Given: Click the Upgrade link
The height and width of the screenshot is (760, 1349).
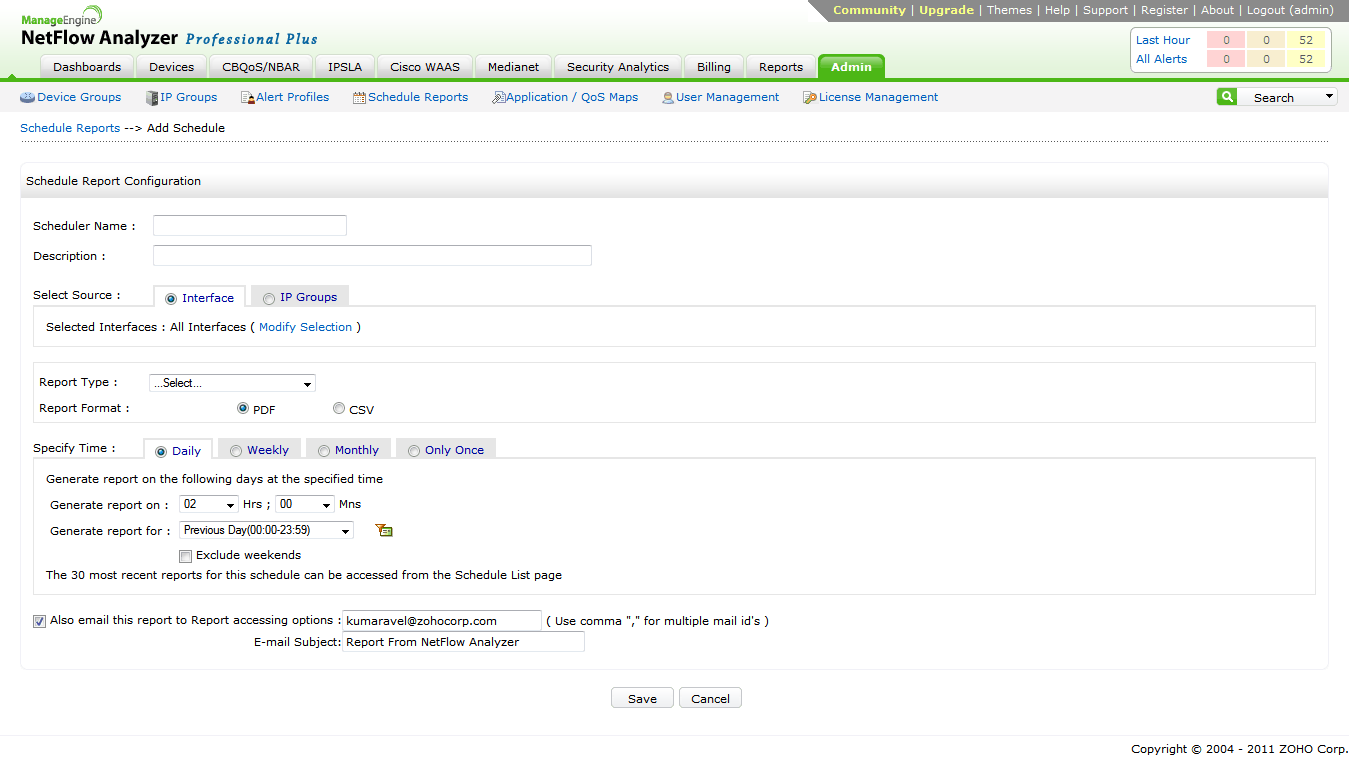Looking at the screenshot, I should click(x=946, y=10).
